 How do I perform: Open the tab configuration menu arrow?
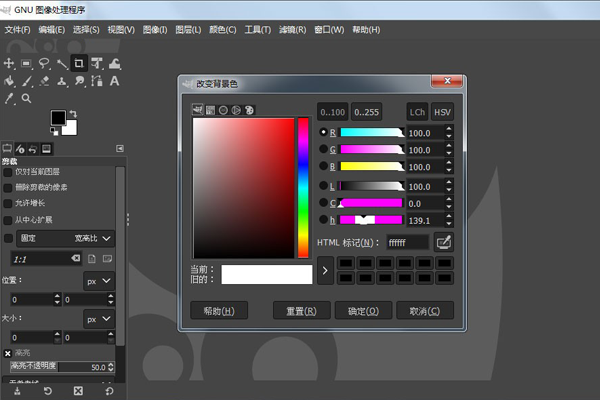[x=120, y=149]
